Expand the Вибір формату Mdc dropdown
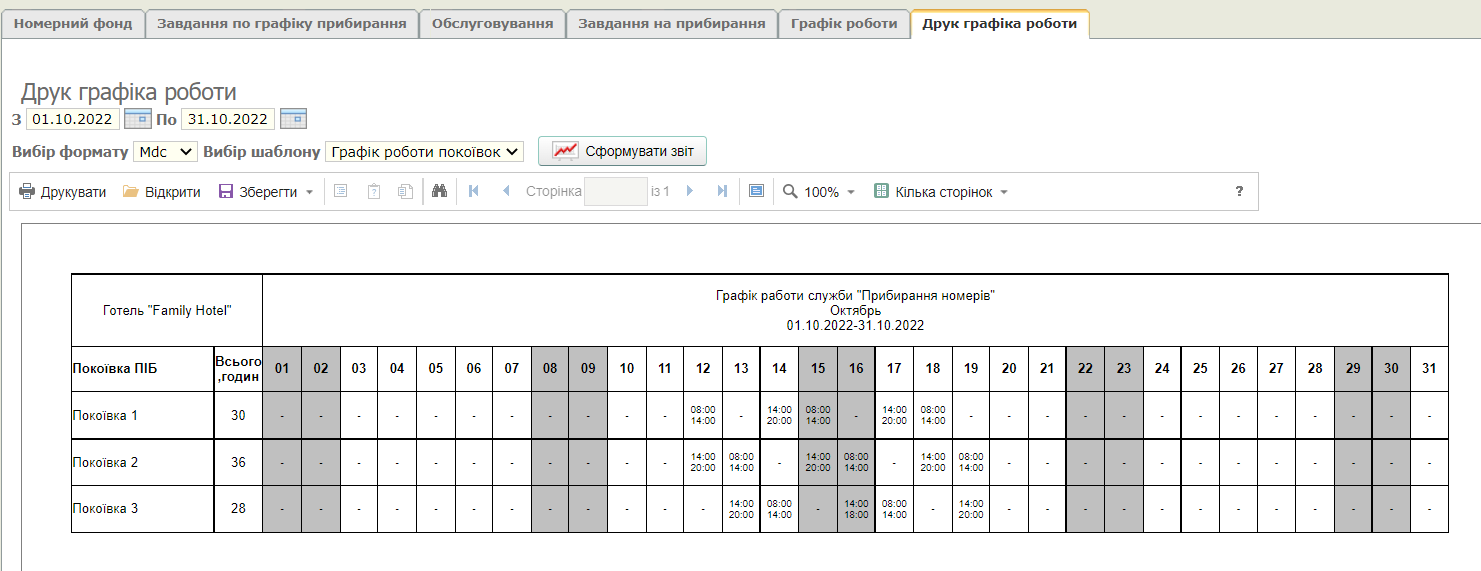This screenshot has height=571, width=1481. pos(165,152)
